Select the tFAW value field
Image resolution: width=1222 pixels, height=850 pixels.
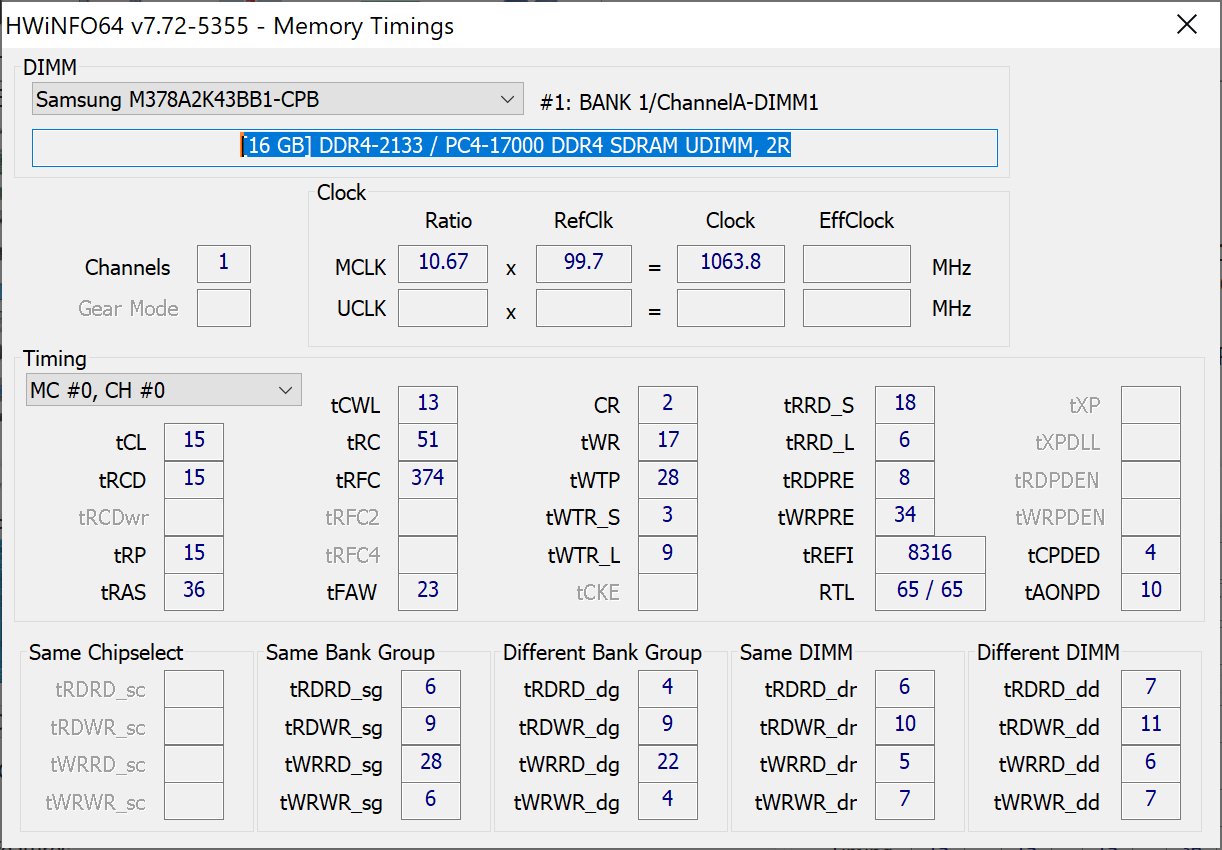427,591
